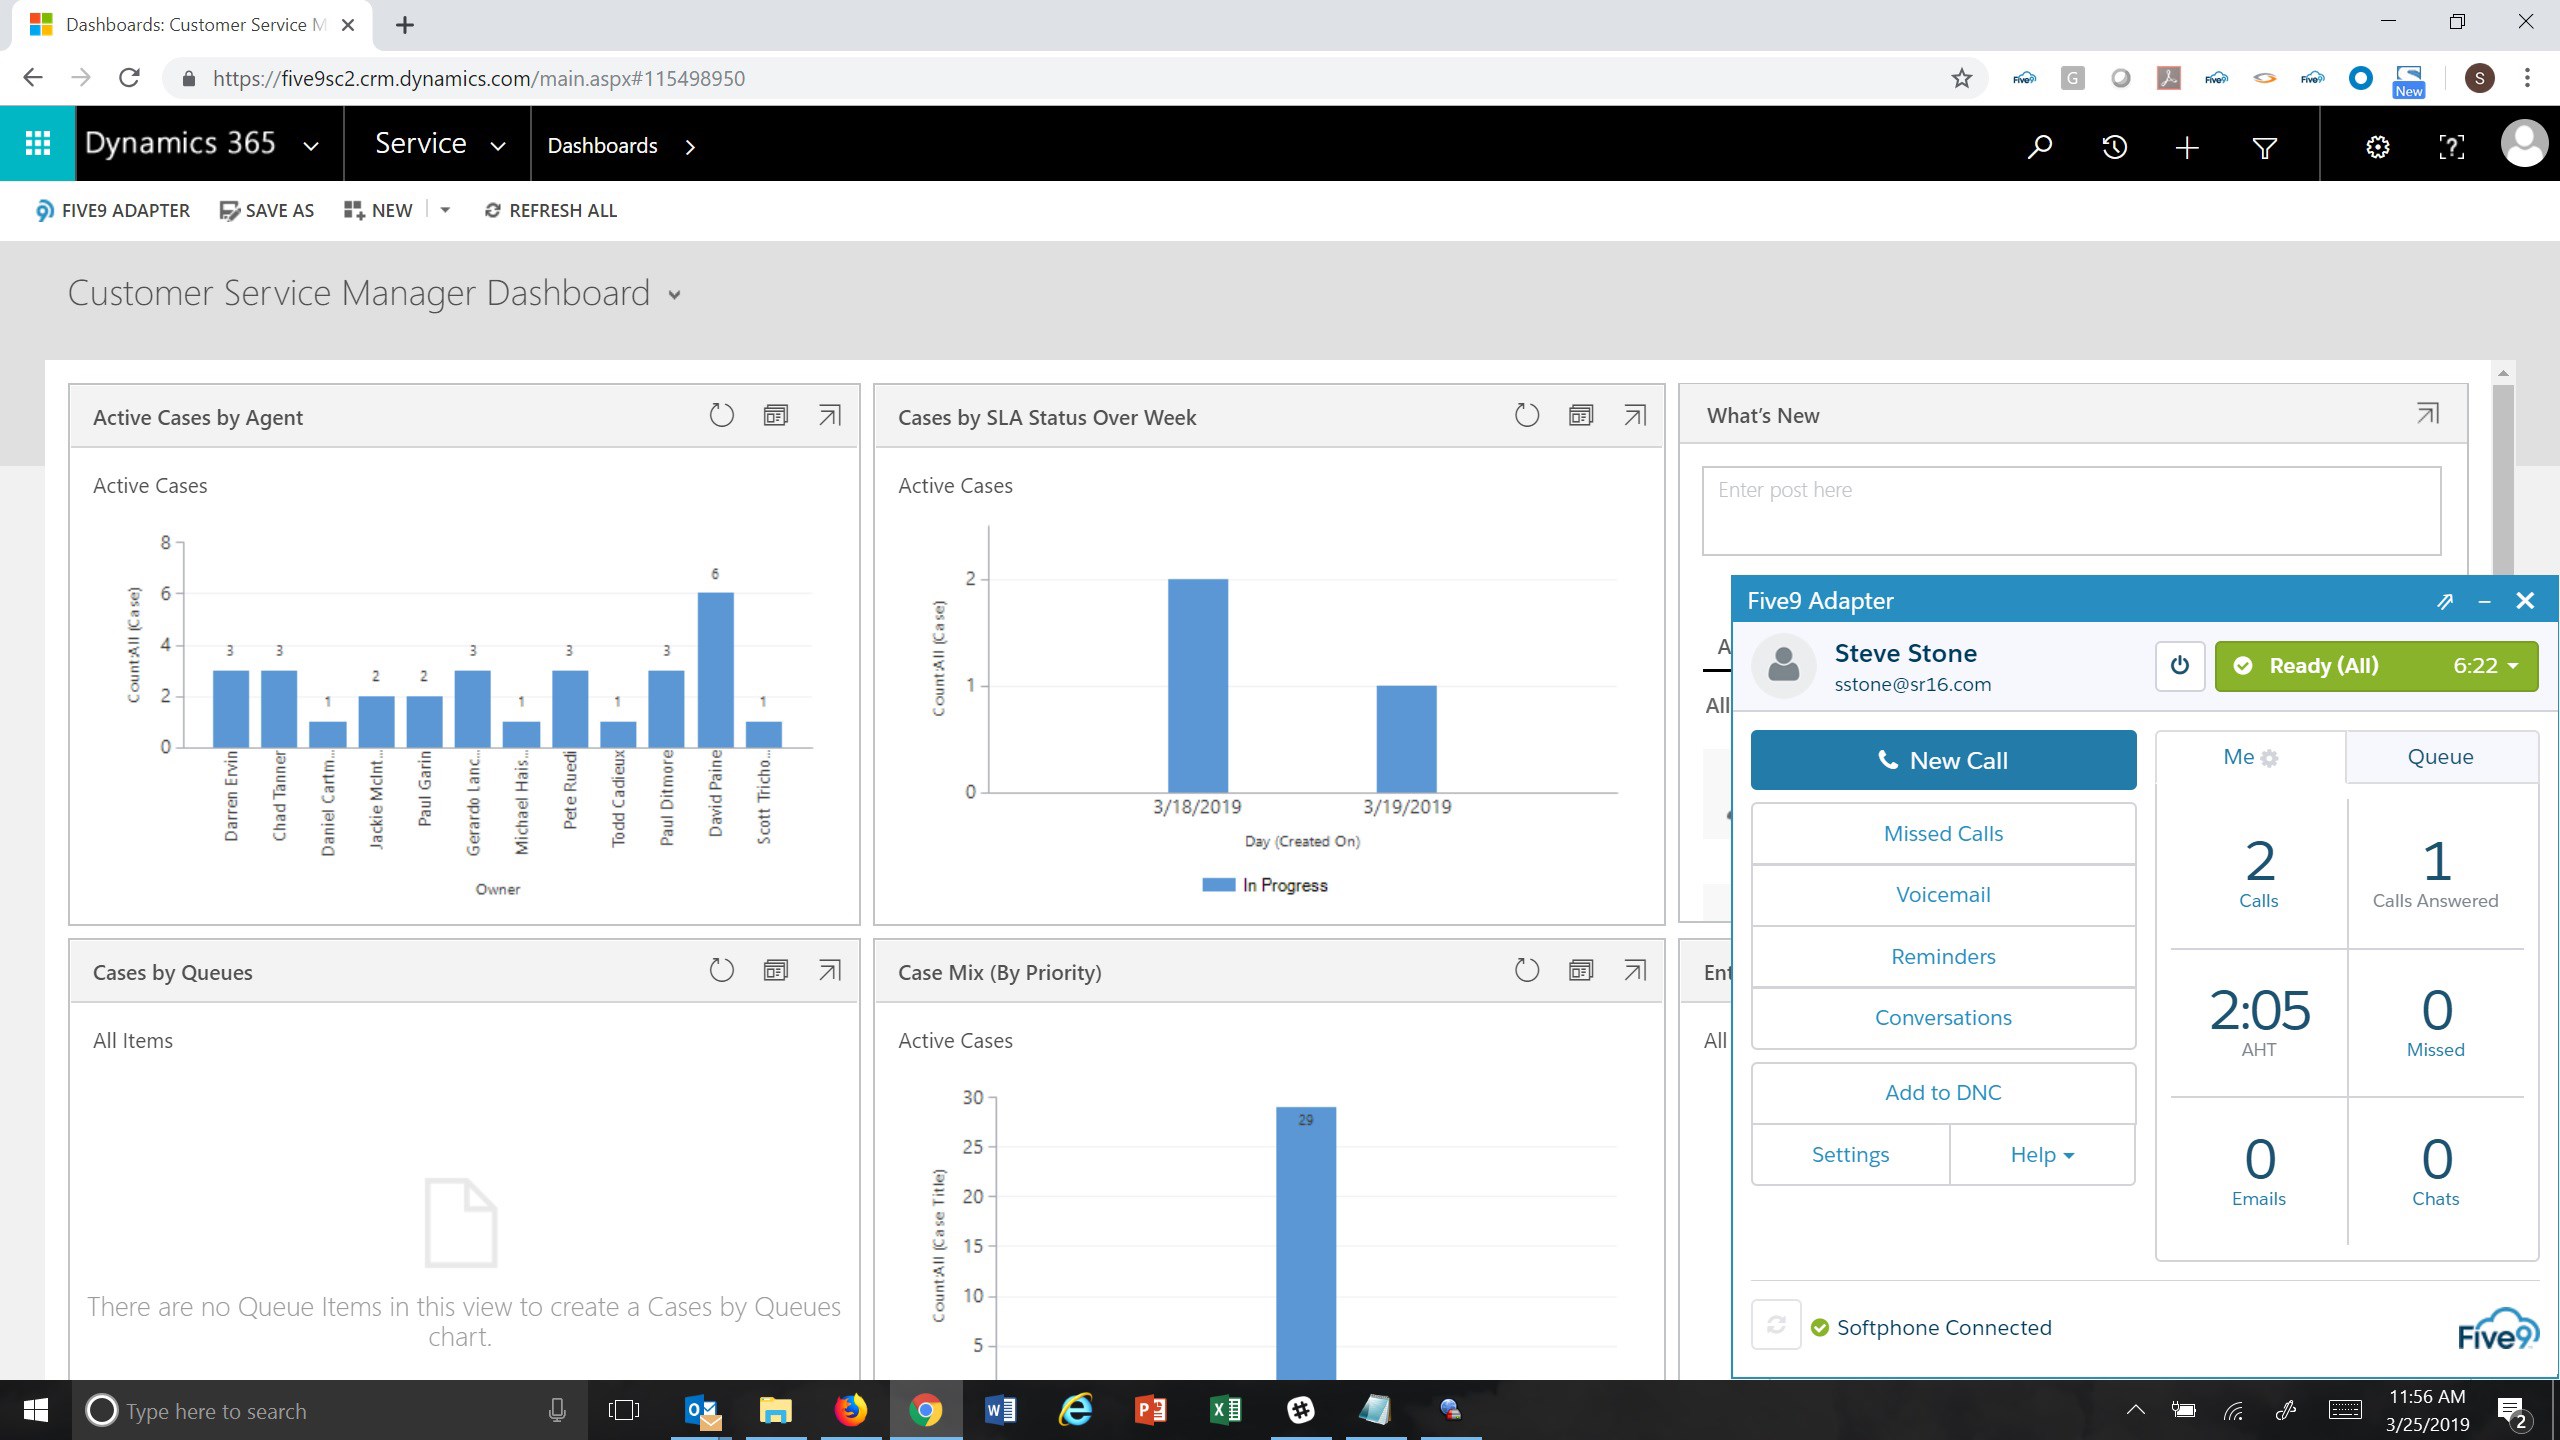Expand the Service area dropdown
Image resolution: width=2560 pixels, height=1440 pixels.
point(497,146)
